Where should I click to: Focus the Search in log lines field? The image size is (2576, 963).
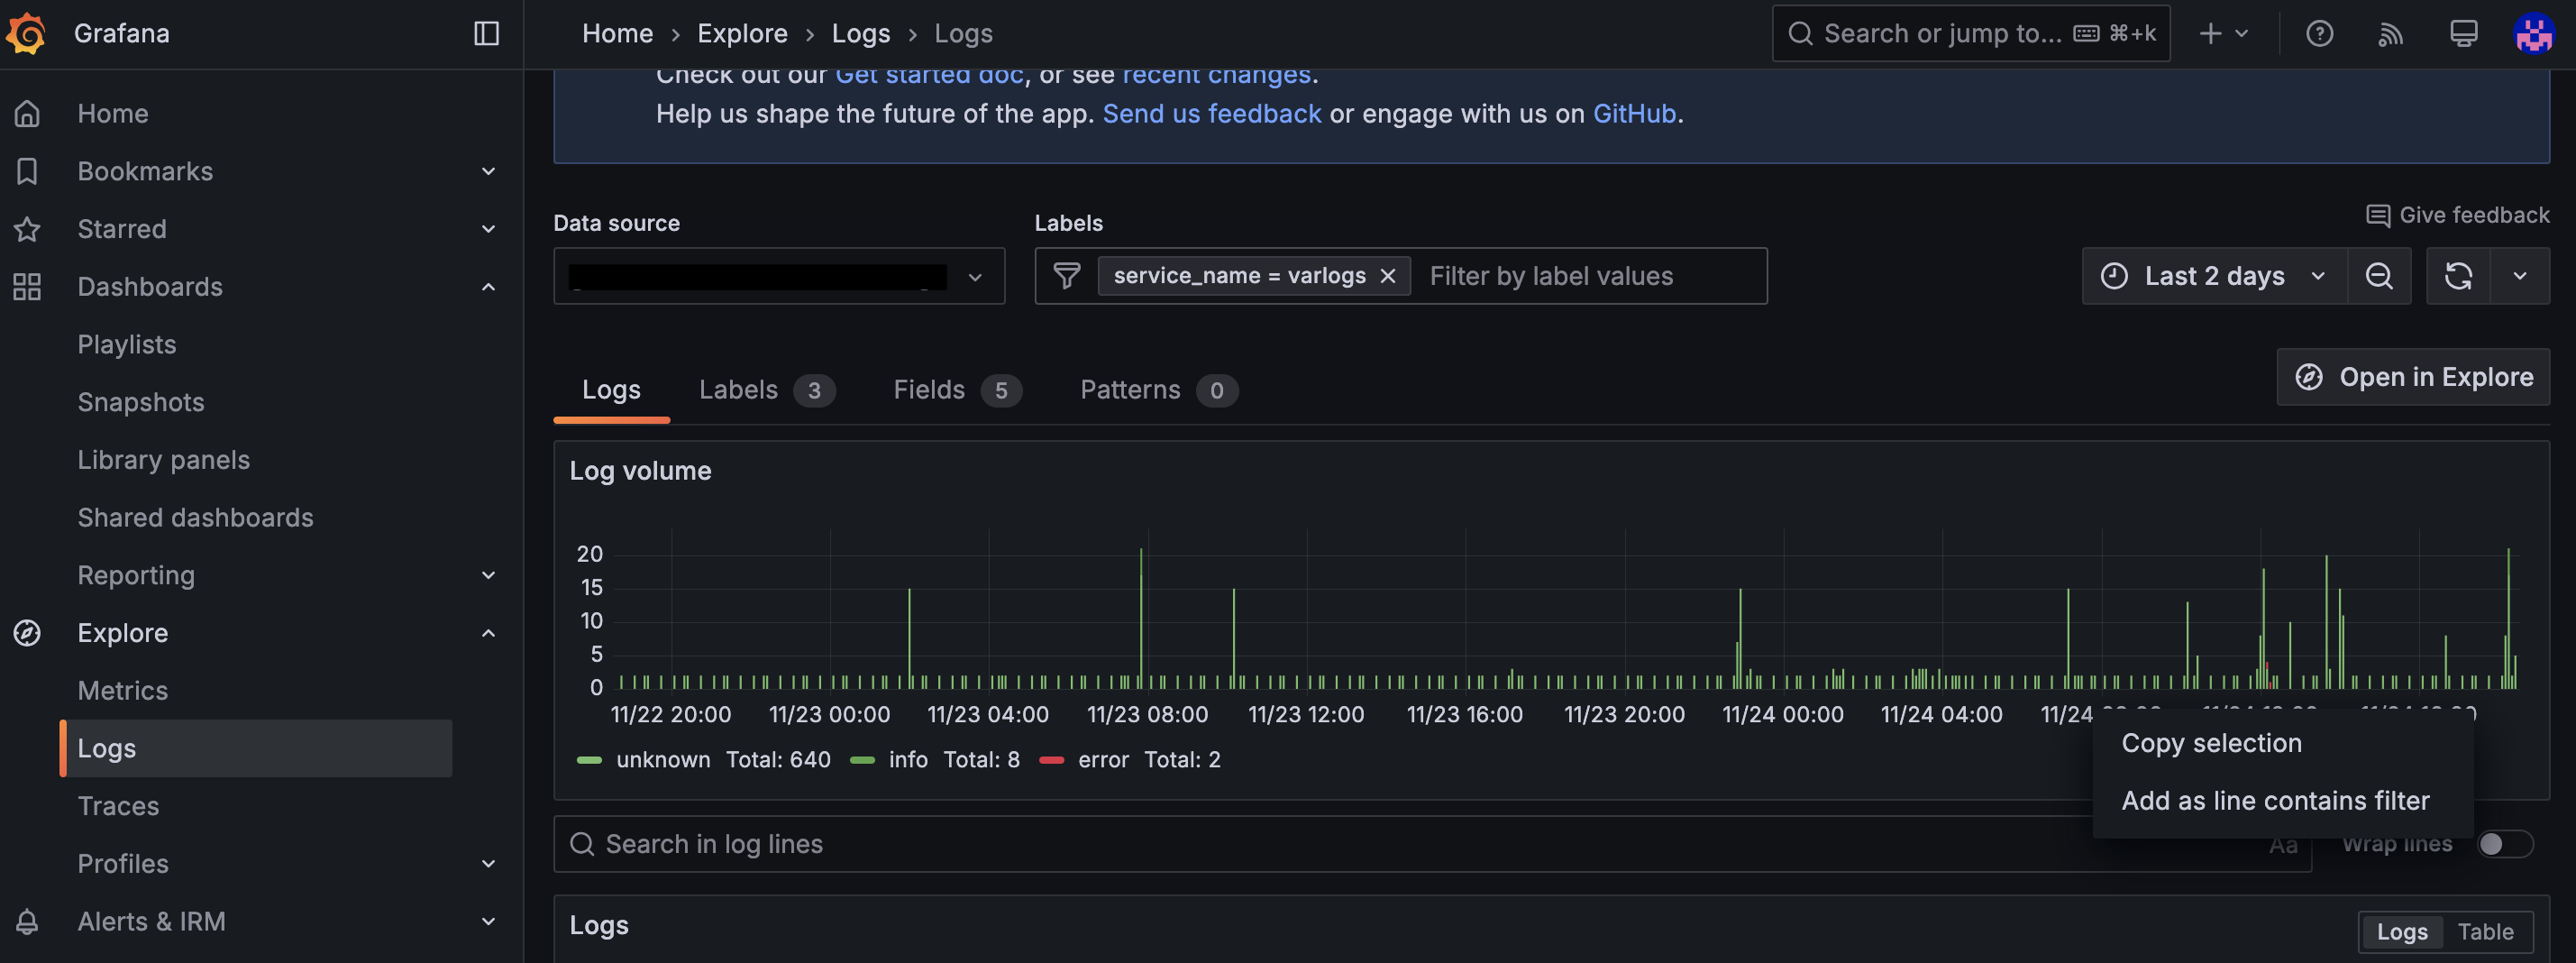point(1432,844)
